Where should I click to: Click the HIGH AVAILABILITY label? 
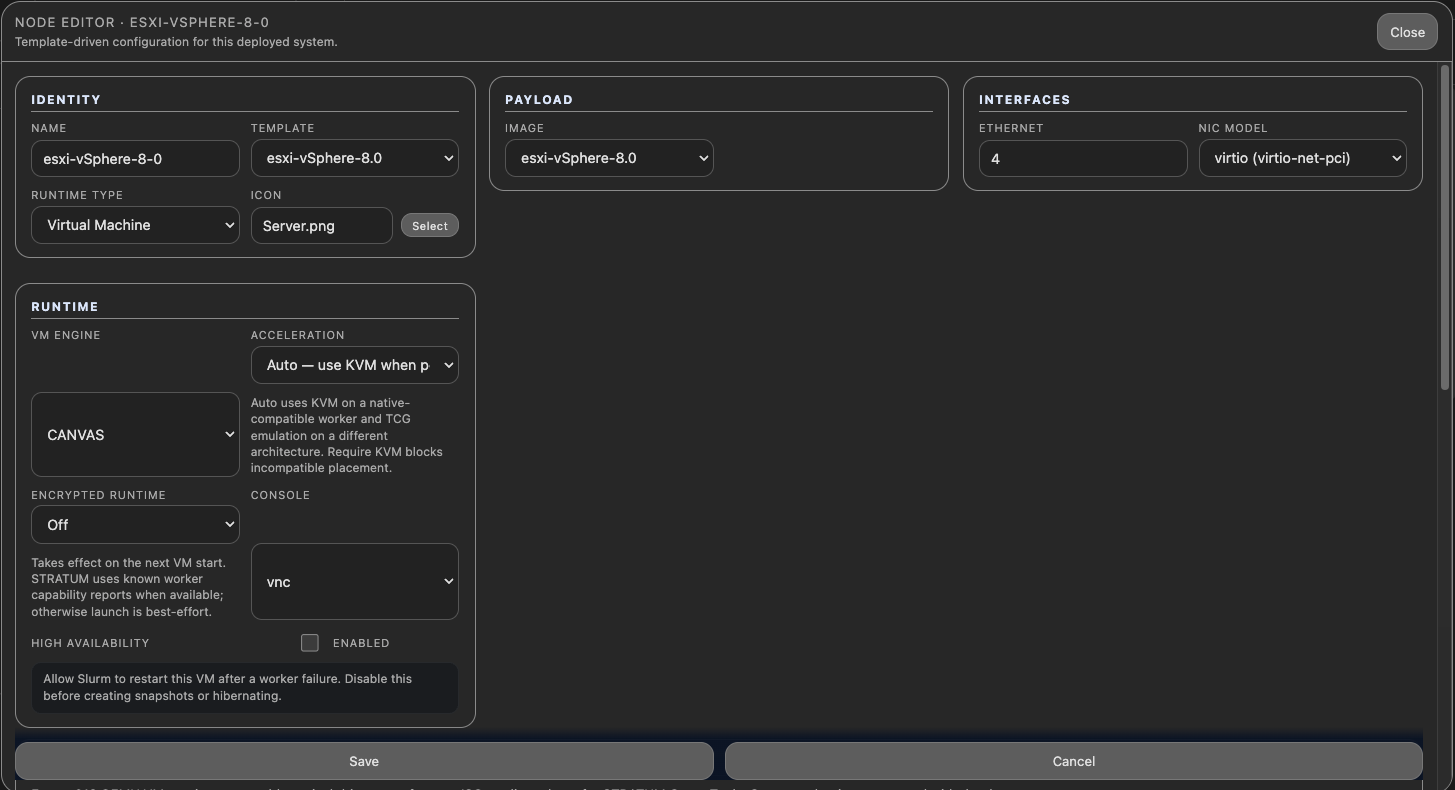[90, 643]
